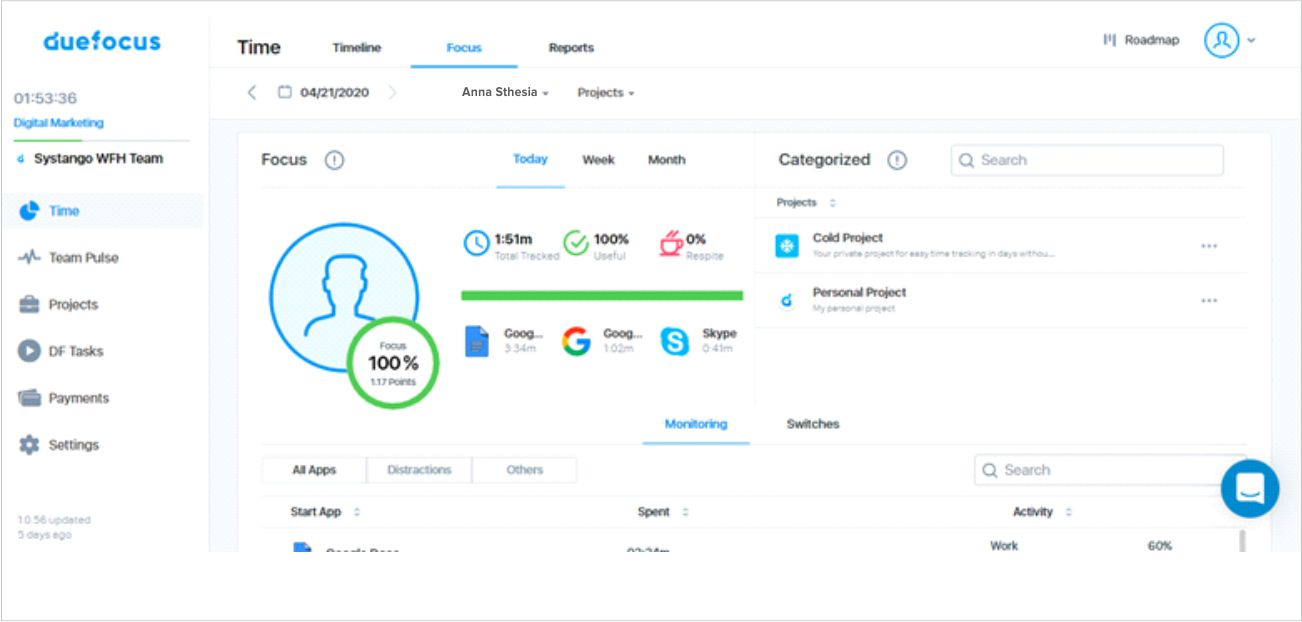Open Payments wallet icon
Viewport: 1302px width, 622px height.
[x=29, y=398]
